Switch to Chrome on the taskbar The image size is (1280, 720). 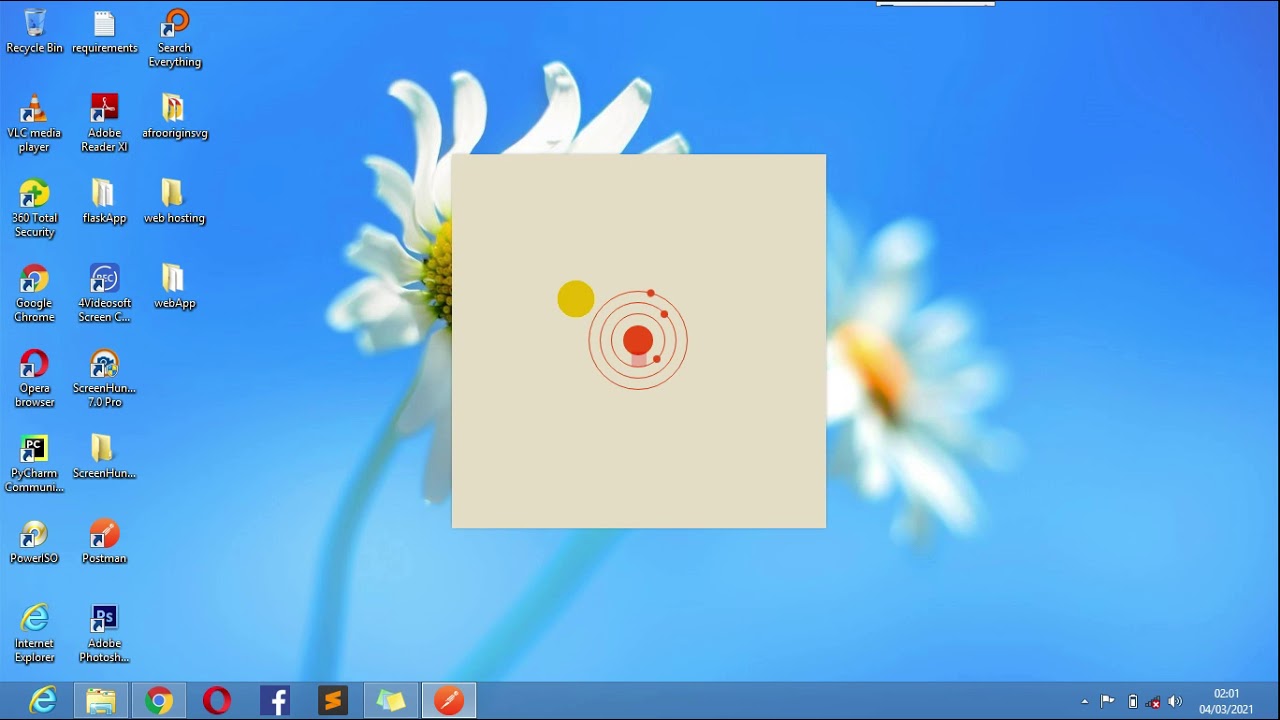pyautogui.click(x=159, y=701)
